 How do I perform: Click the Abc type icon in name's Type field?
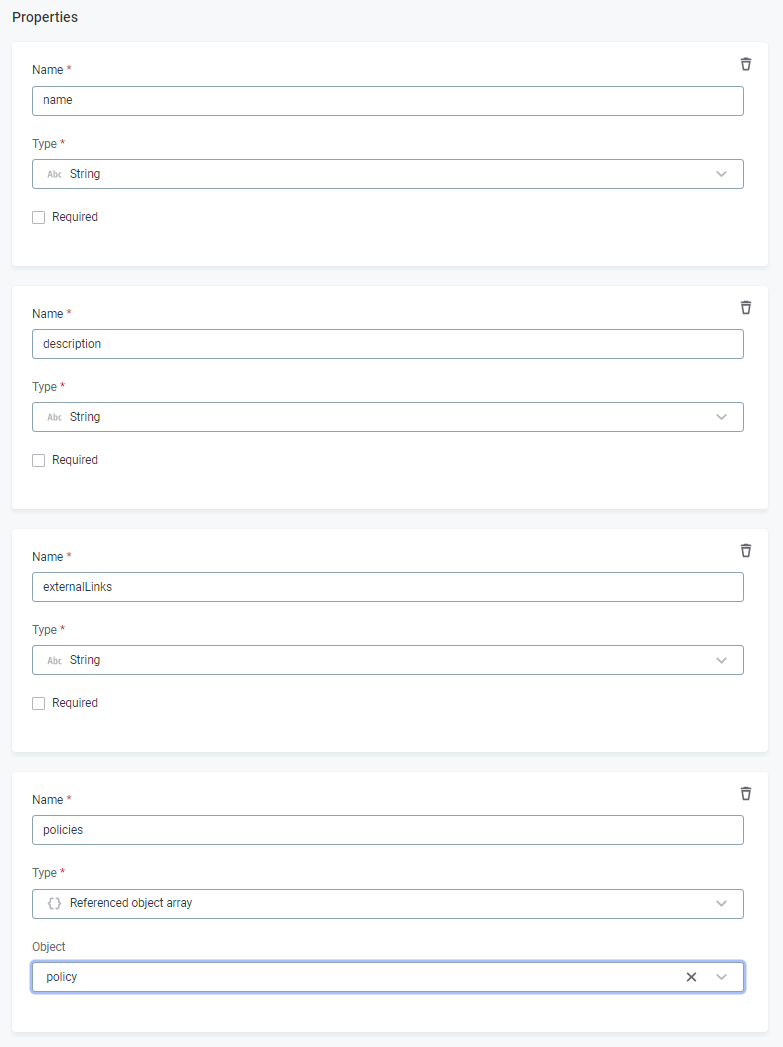pos(54,174)
